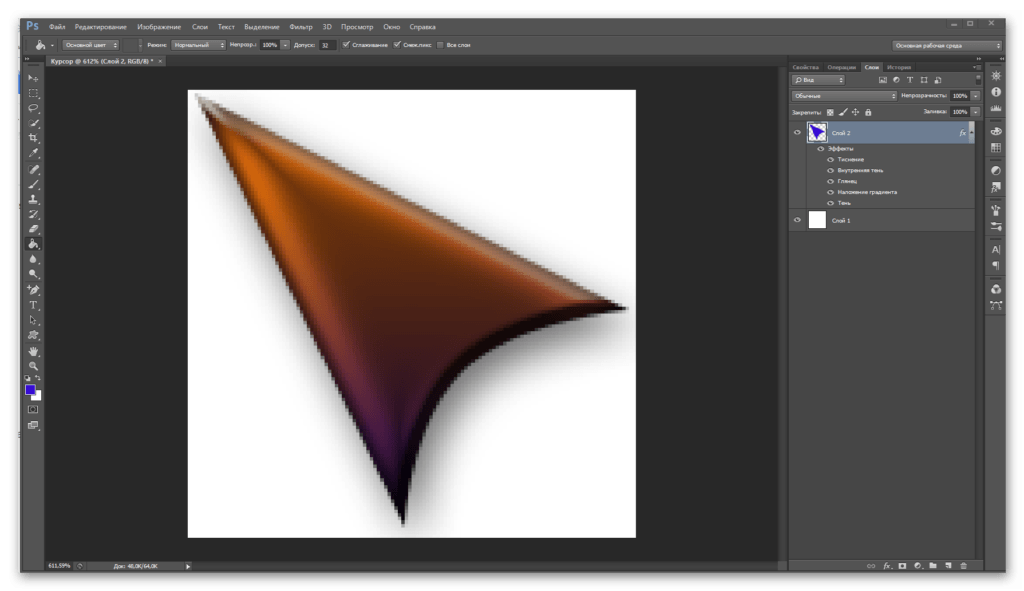Choose the Horizontal Type tool
Image resolution: width=1024 pixels, height=591 pixels.
tap(33, 305)
